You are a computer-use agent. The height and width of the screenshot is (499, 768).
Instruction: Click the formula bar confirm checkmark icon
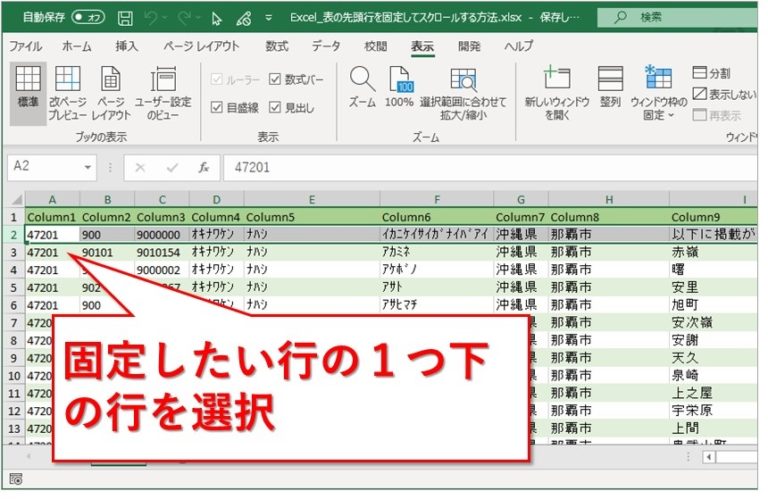pos(172,168)
